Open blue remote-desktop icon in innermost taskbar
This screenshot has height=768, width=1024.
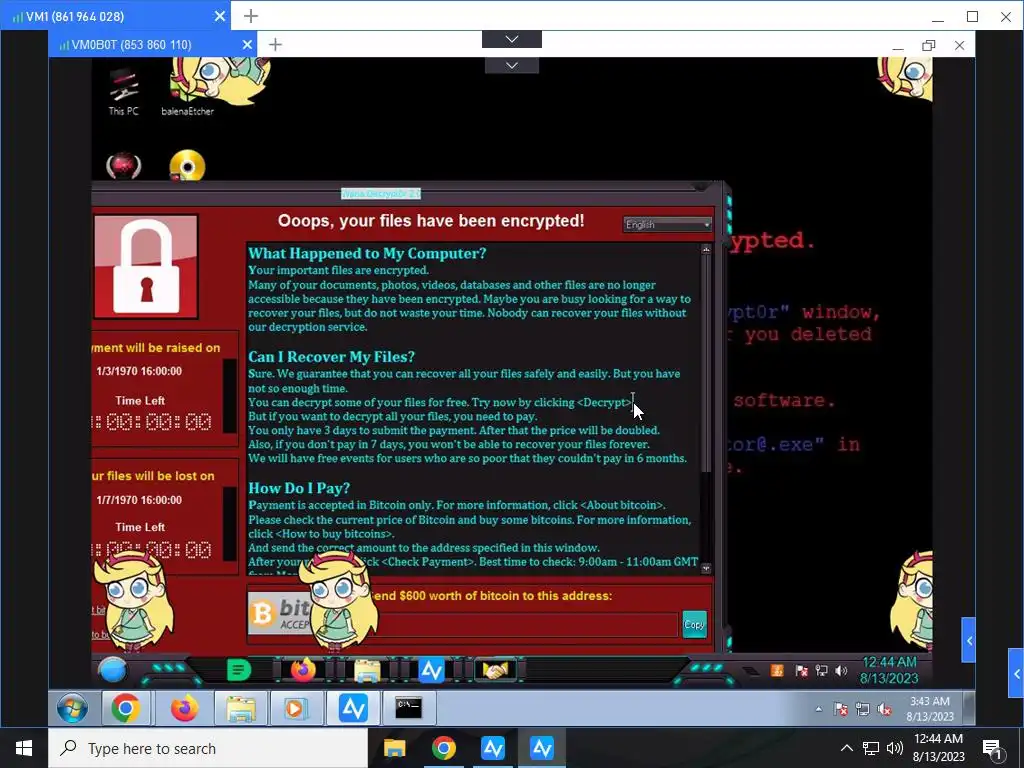pos(432,670)
